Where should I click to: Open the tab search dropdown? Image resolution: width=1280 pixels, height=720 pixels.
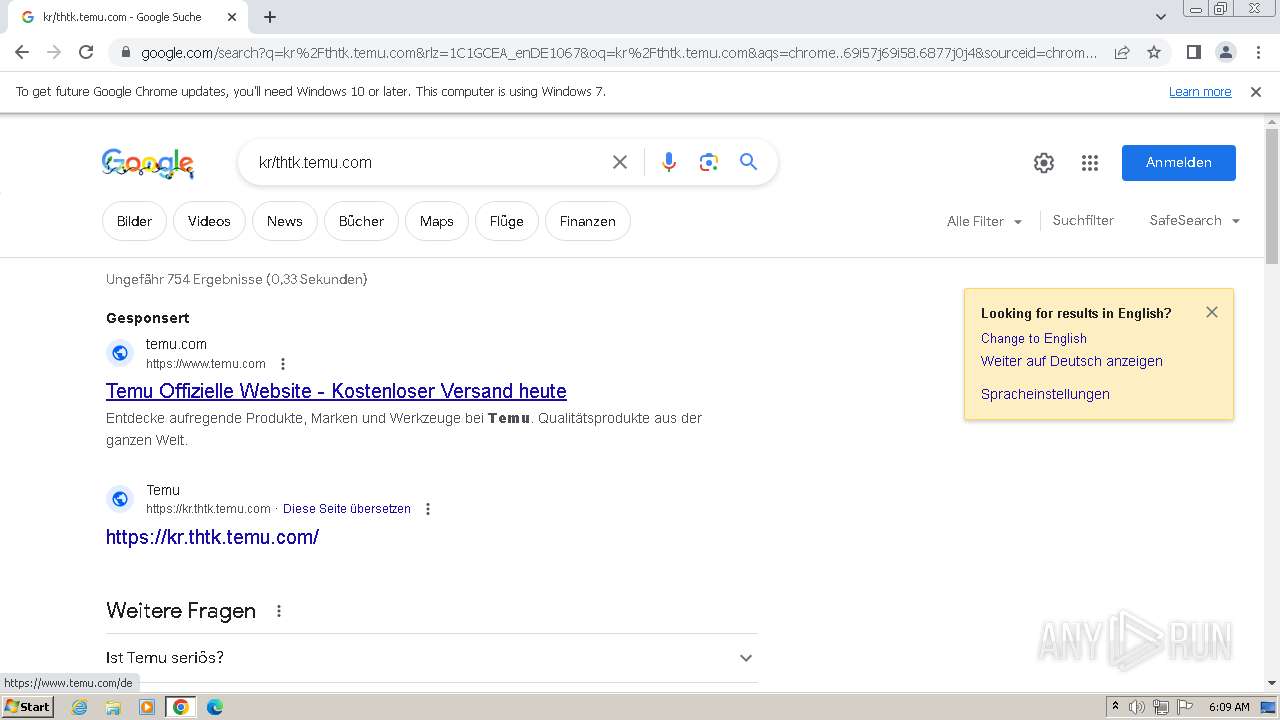(x=1161, y=17)
